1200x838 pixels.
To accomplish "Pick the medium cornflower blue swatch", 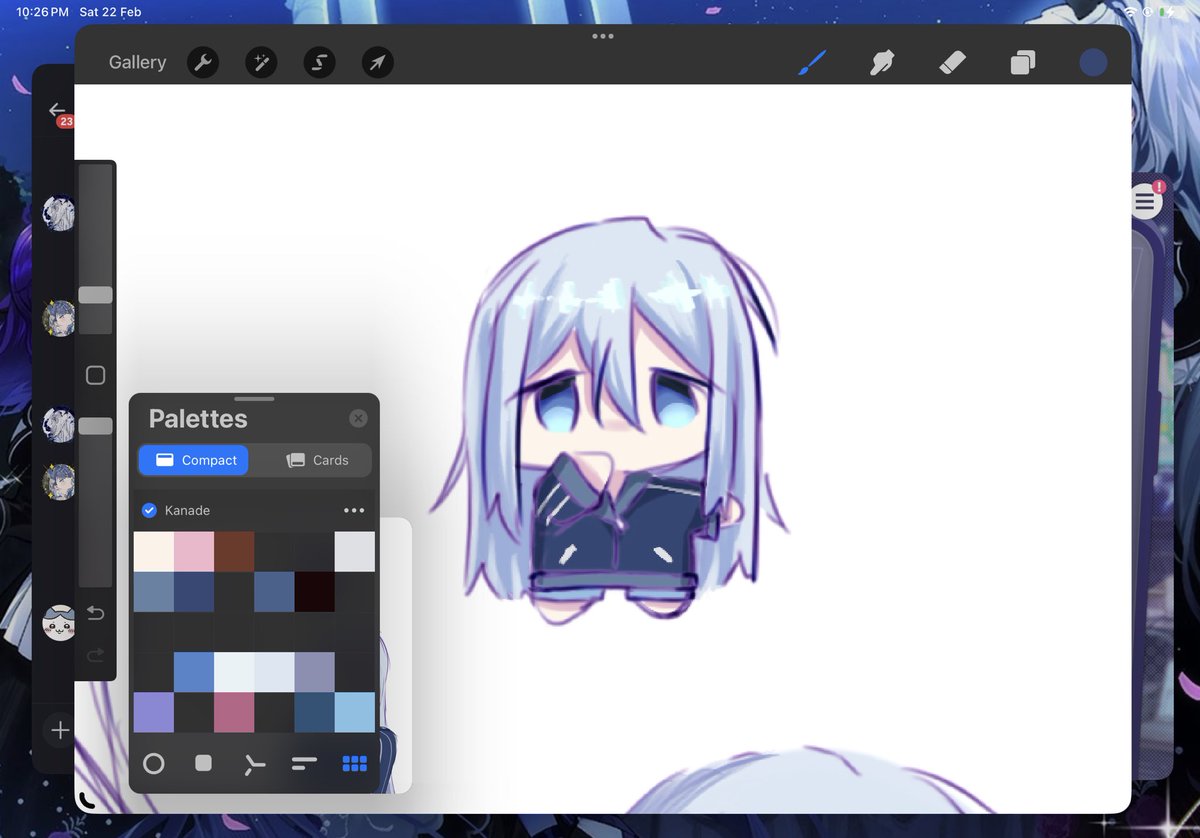I will (x=194, y=672).
